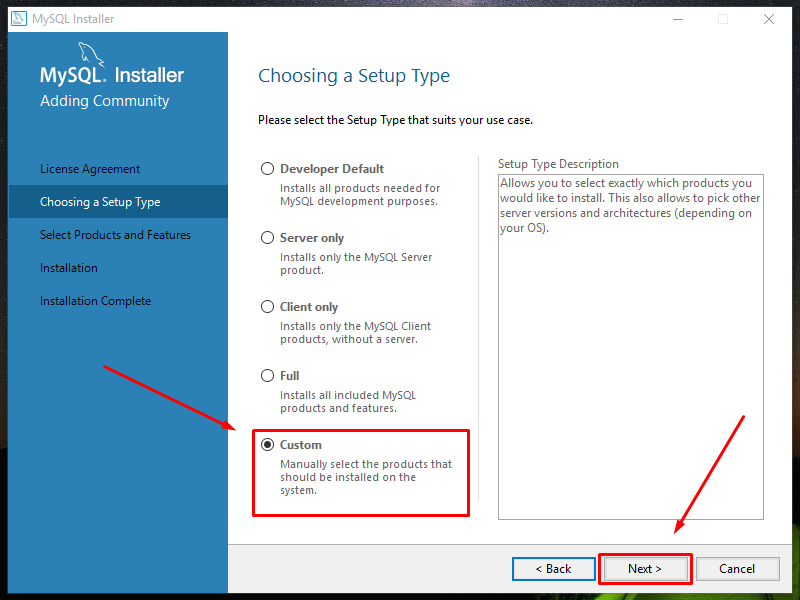Select Choosing a Setup Type sidebar step
The height and width of the screenshot is (600, 800).
point(118,202)
